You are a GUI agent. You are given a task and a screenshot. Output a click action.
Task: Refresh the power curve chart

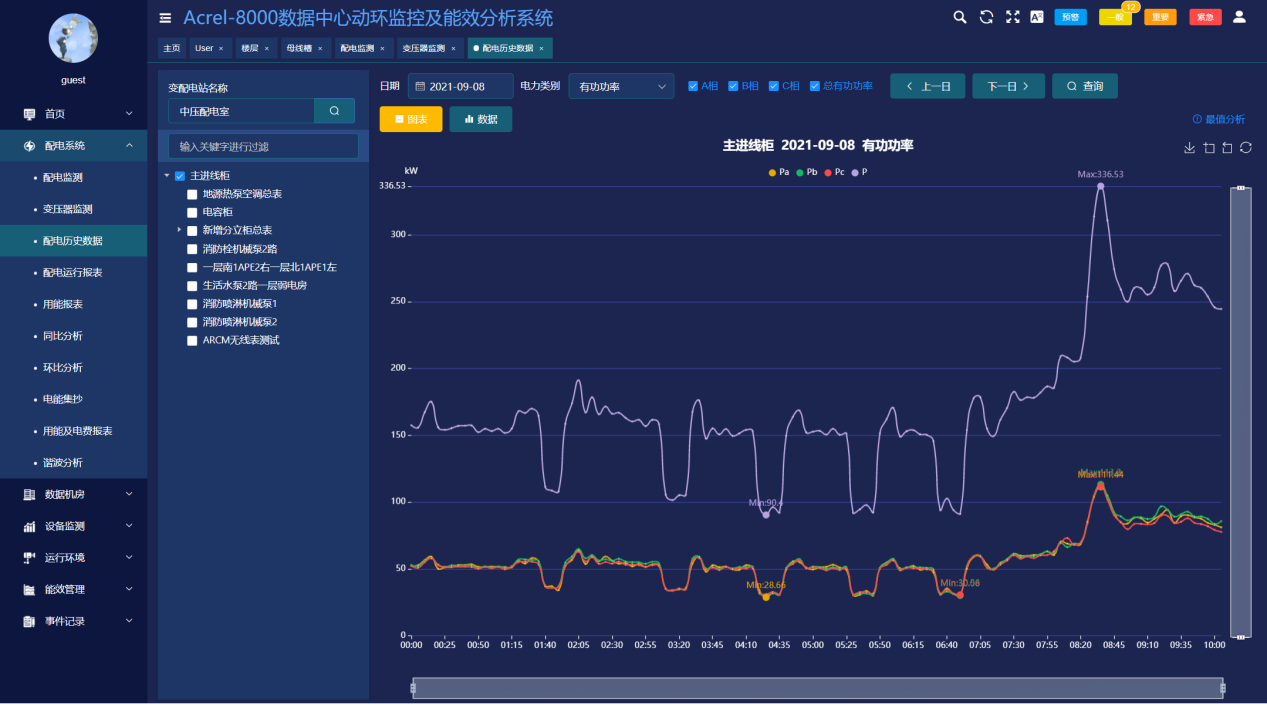pos(1246,147)
